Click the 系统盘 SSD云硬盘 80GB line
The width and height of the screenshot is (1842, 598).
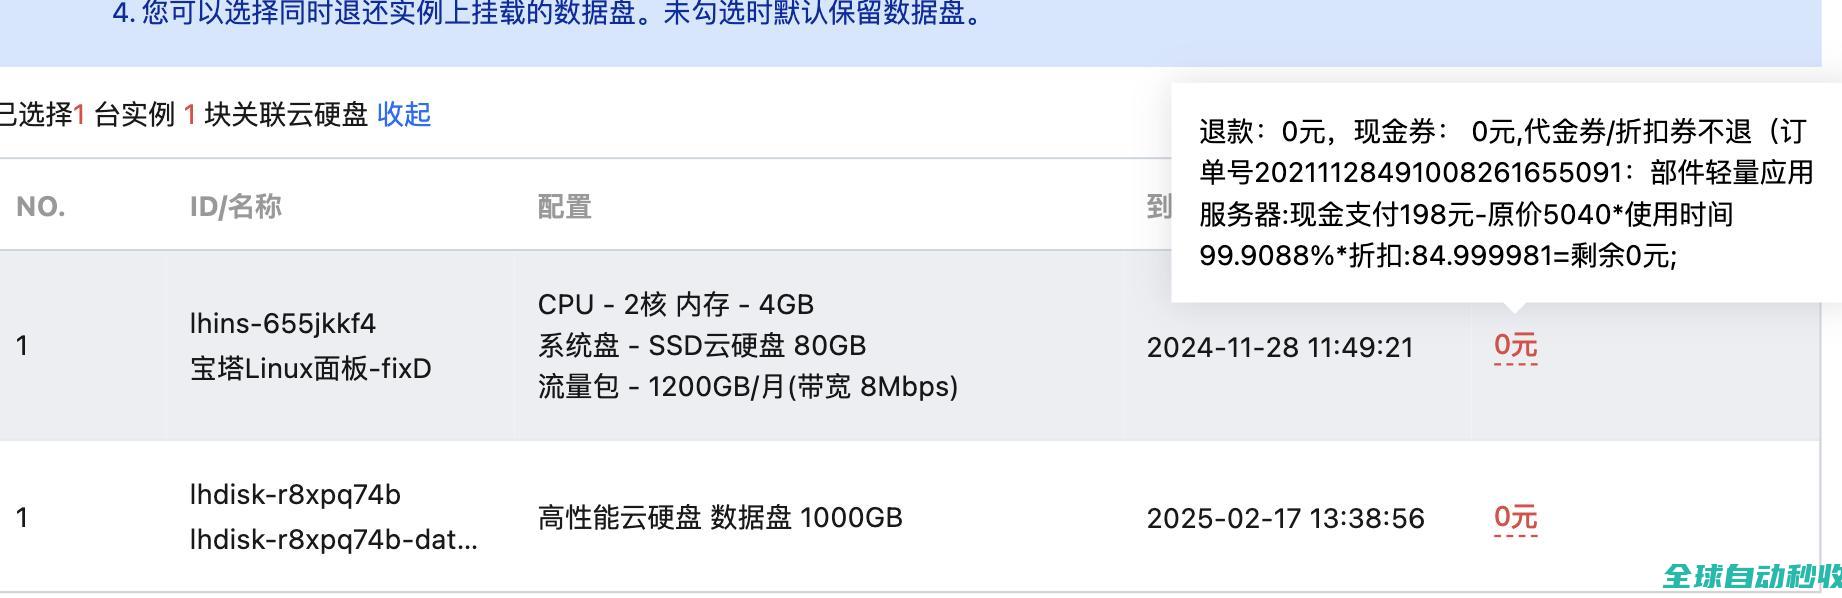point(702,346)
